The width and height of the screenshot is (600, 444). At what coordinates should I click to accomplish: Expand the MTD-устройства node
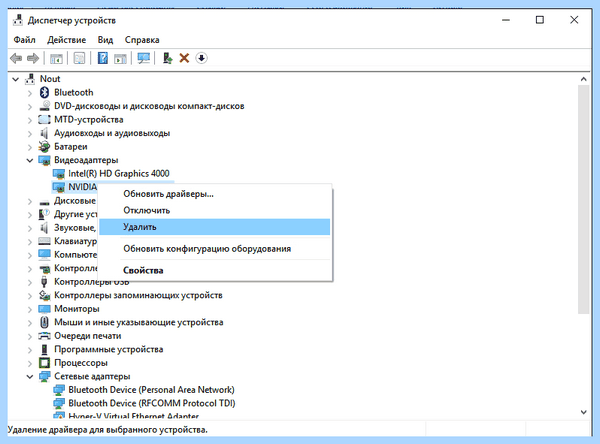30,120
